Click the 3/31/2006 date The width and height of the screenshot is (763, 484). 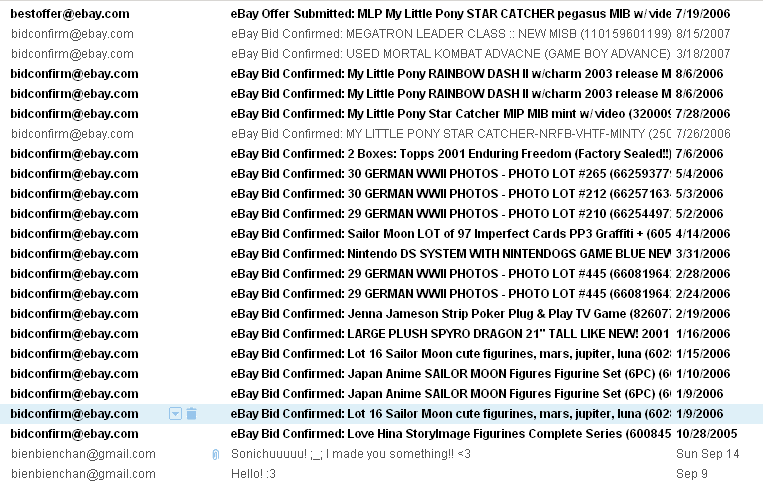tap(703, 253)
